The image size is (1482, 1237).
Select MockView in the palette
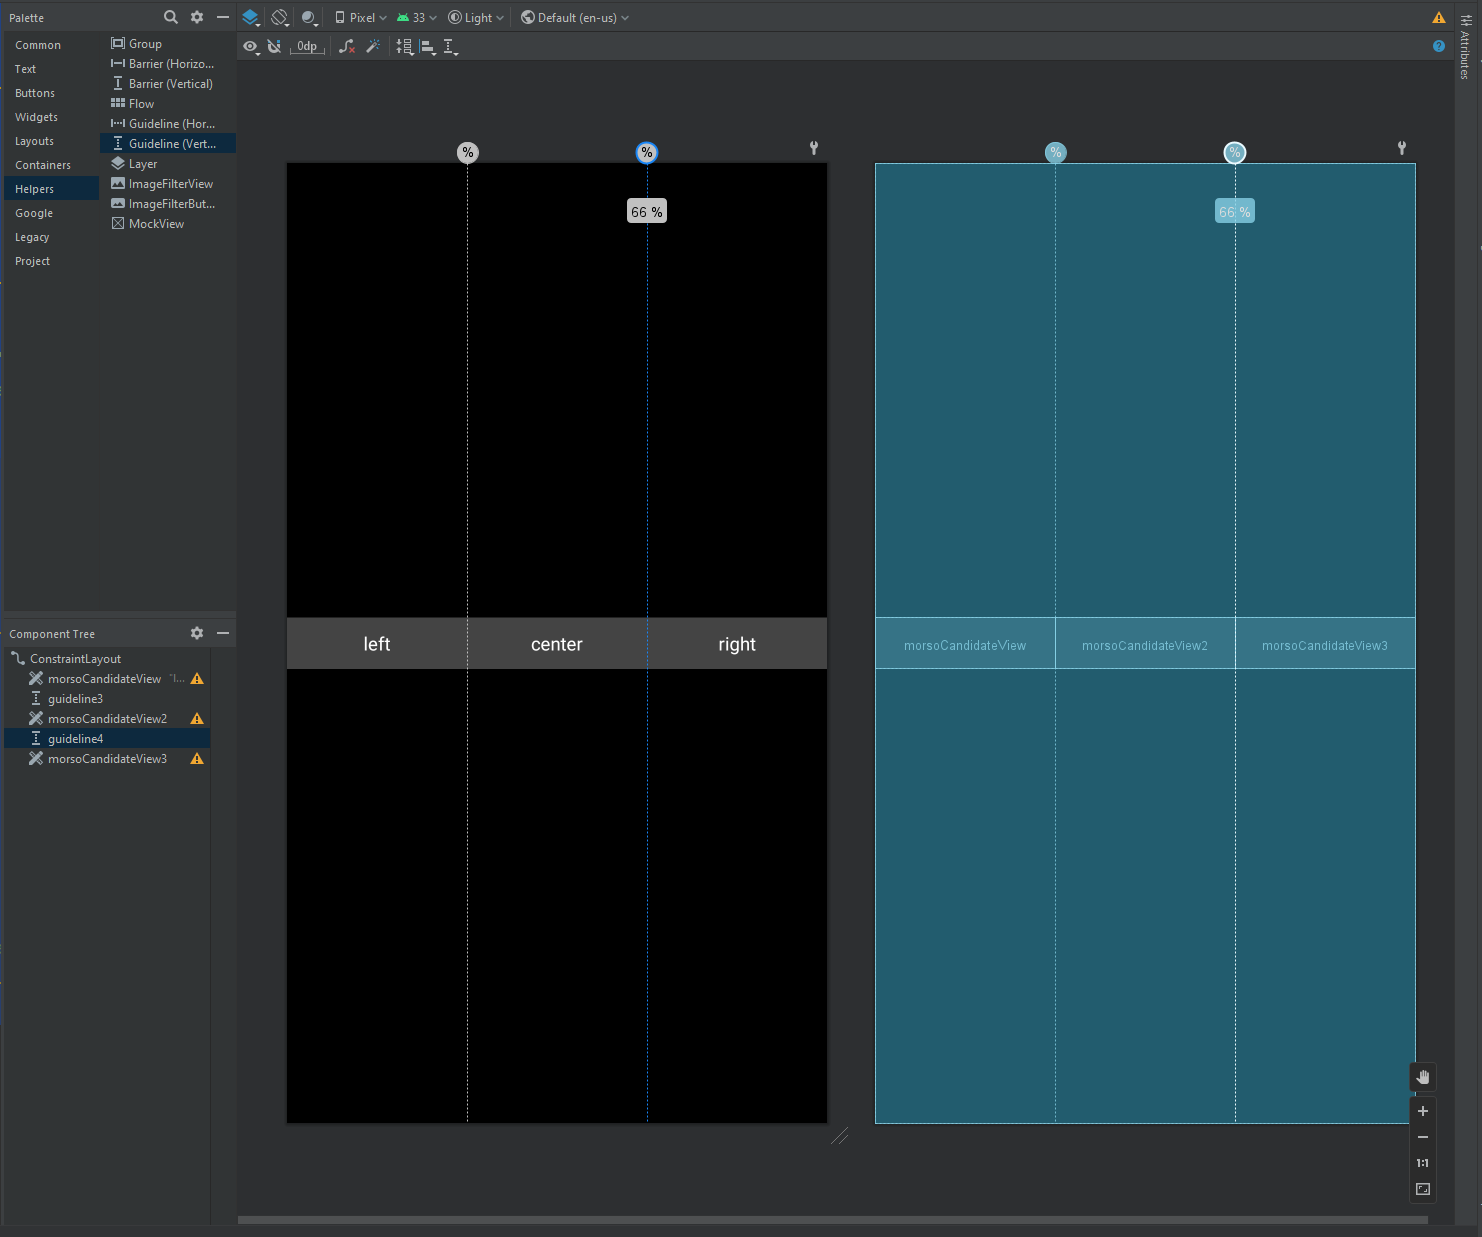tap(168, 224)
